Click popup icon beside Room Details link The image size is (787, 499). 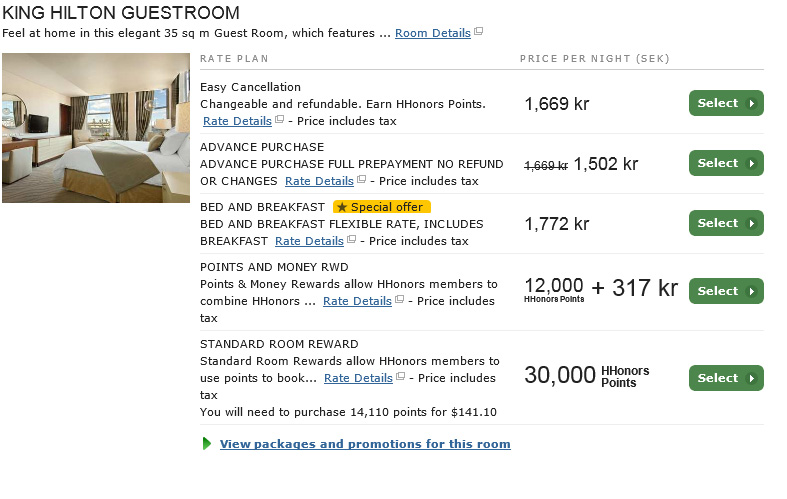479,33
